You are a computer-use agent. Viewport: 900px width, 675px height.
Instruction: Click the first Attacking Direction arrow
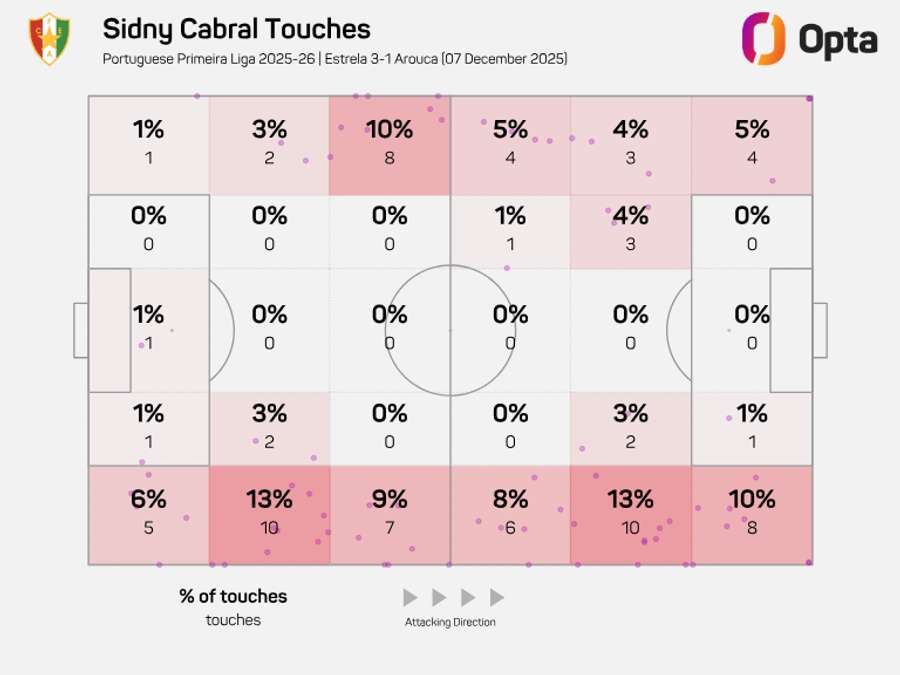pos(410,598)
